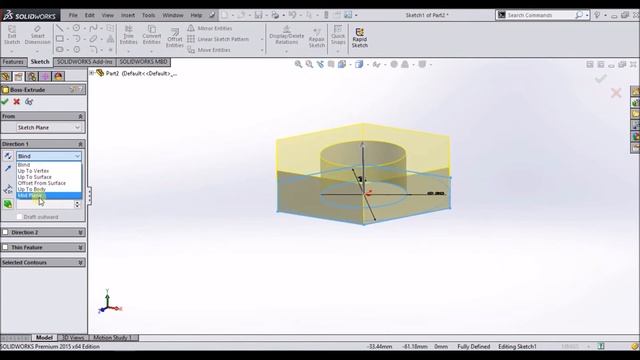Collapse the From section
The image size is (640, 360).
(x=80, y=116)
